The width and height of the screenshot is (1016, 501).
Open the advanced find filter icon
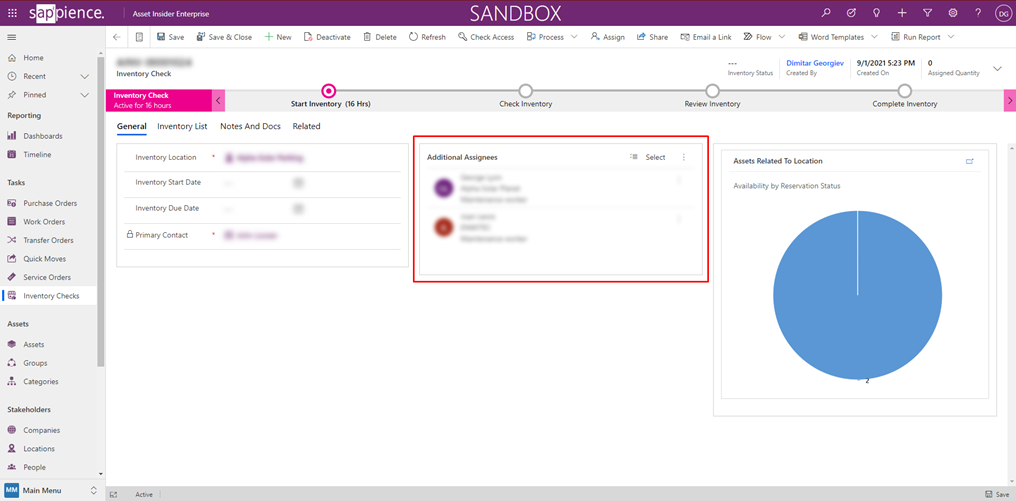[927, 13]
